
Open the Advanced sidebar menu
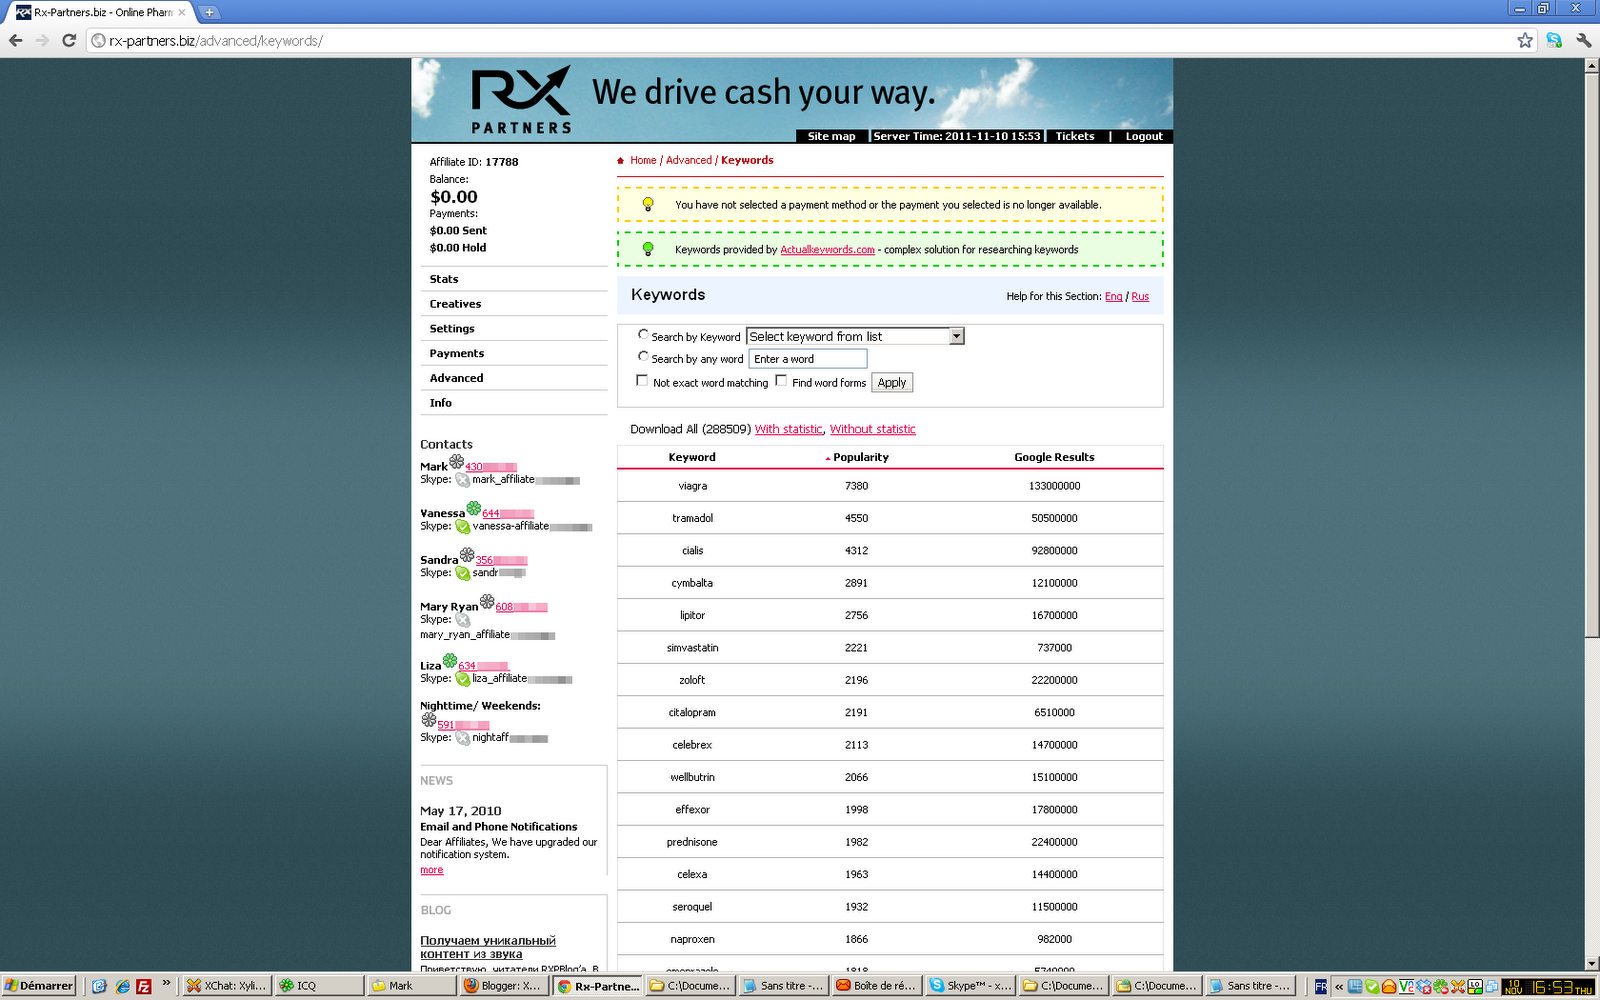(x=456, y=378)
